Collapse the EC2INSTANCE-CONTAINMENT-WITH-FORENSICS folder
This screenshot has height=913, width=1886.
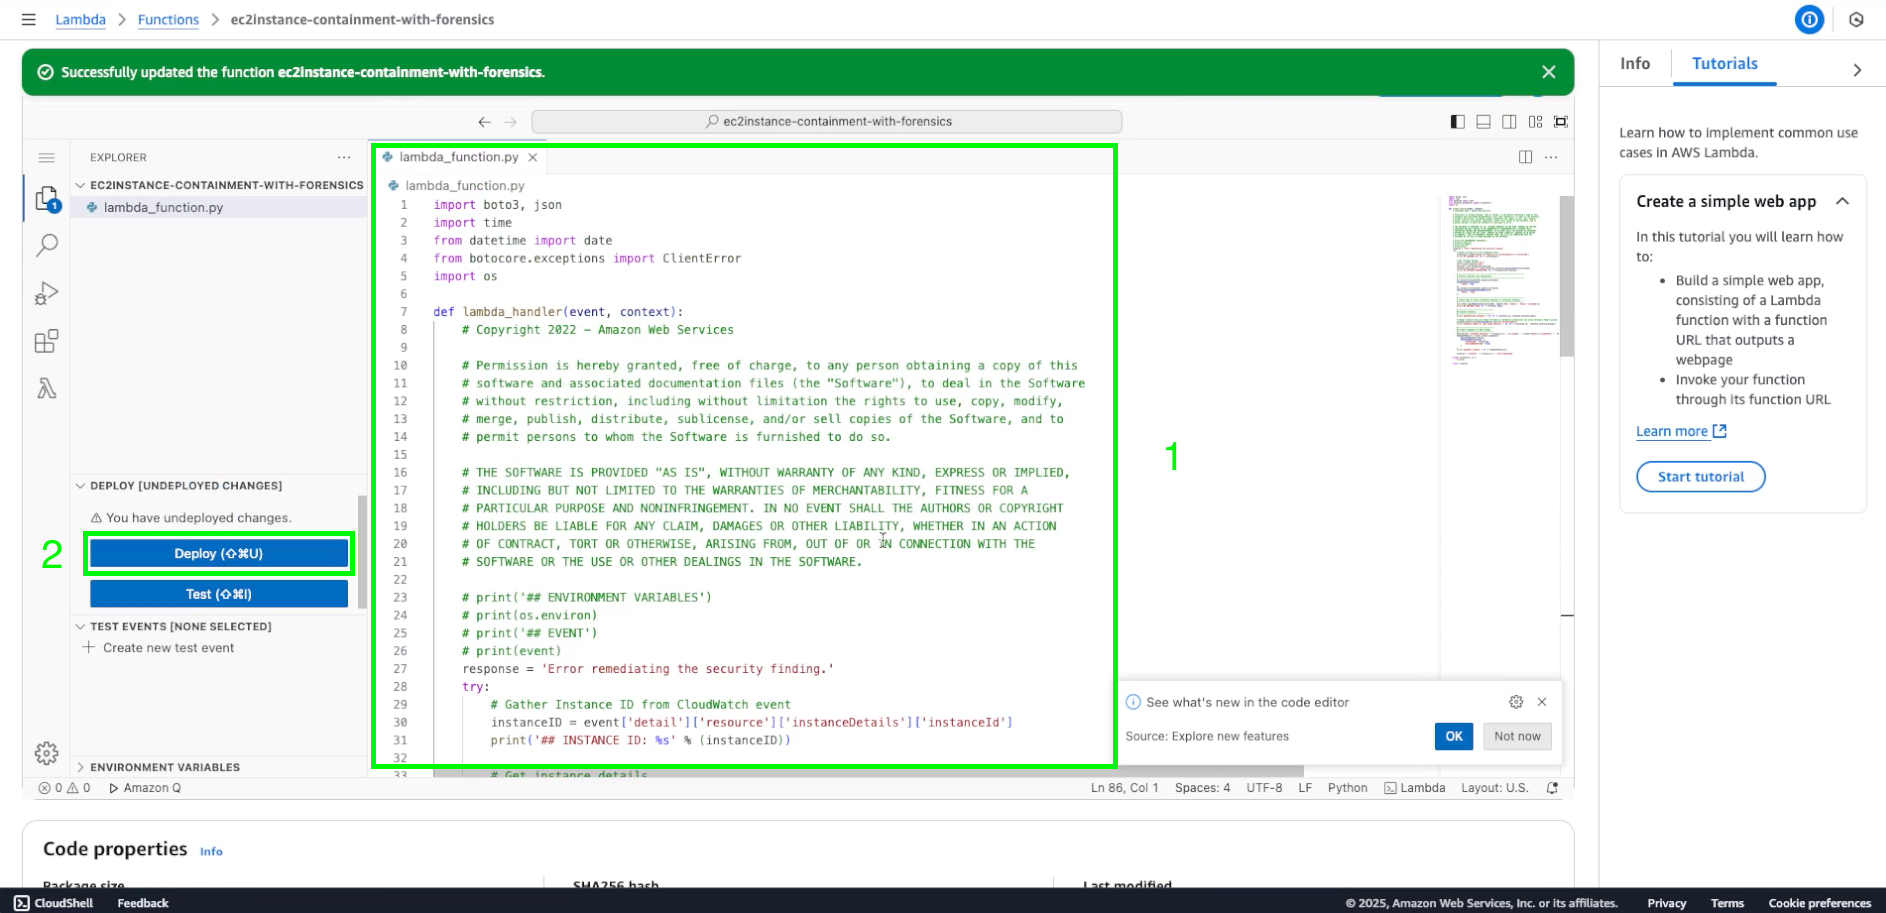pyautogui.click(x=220, y=185)
